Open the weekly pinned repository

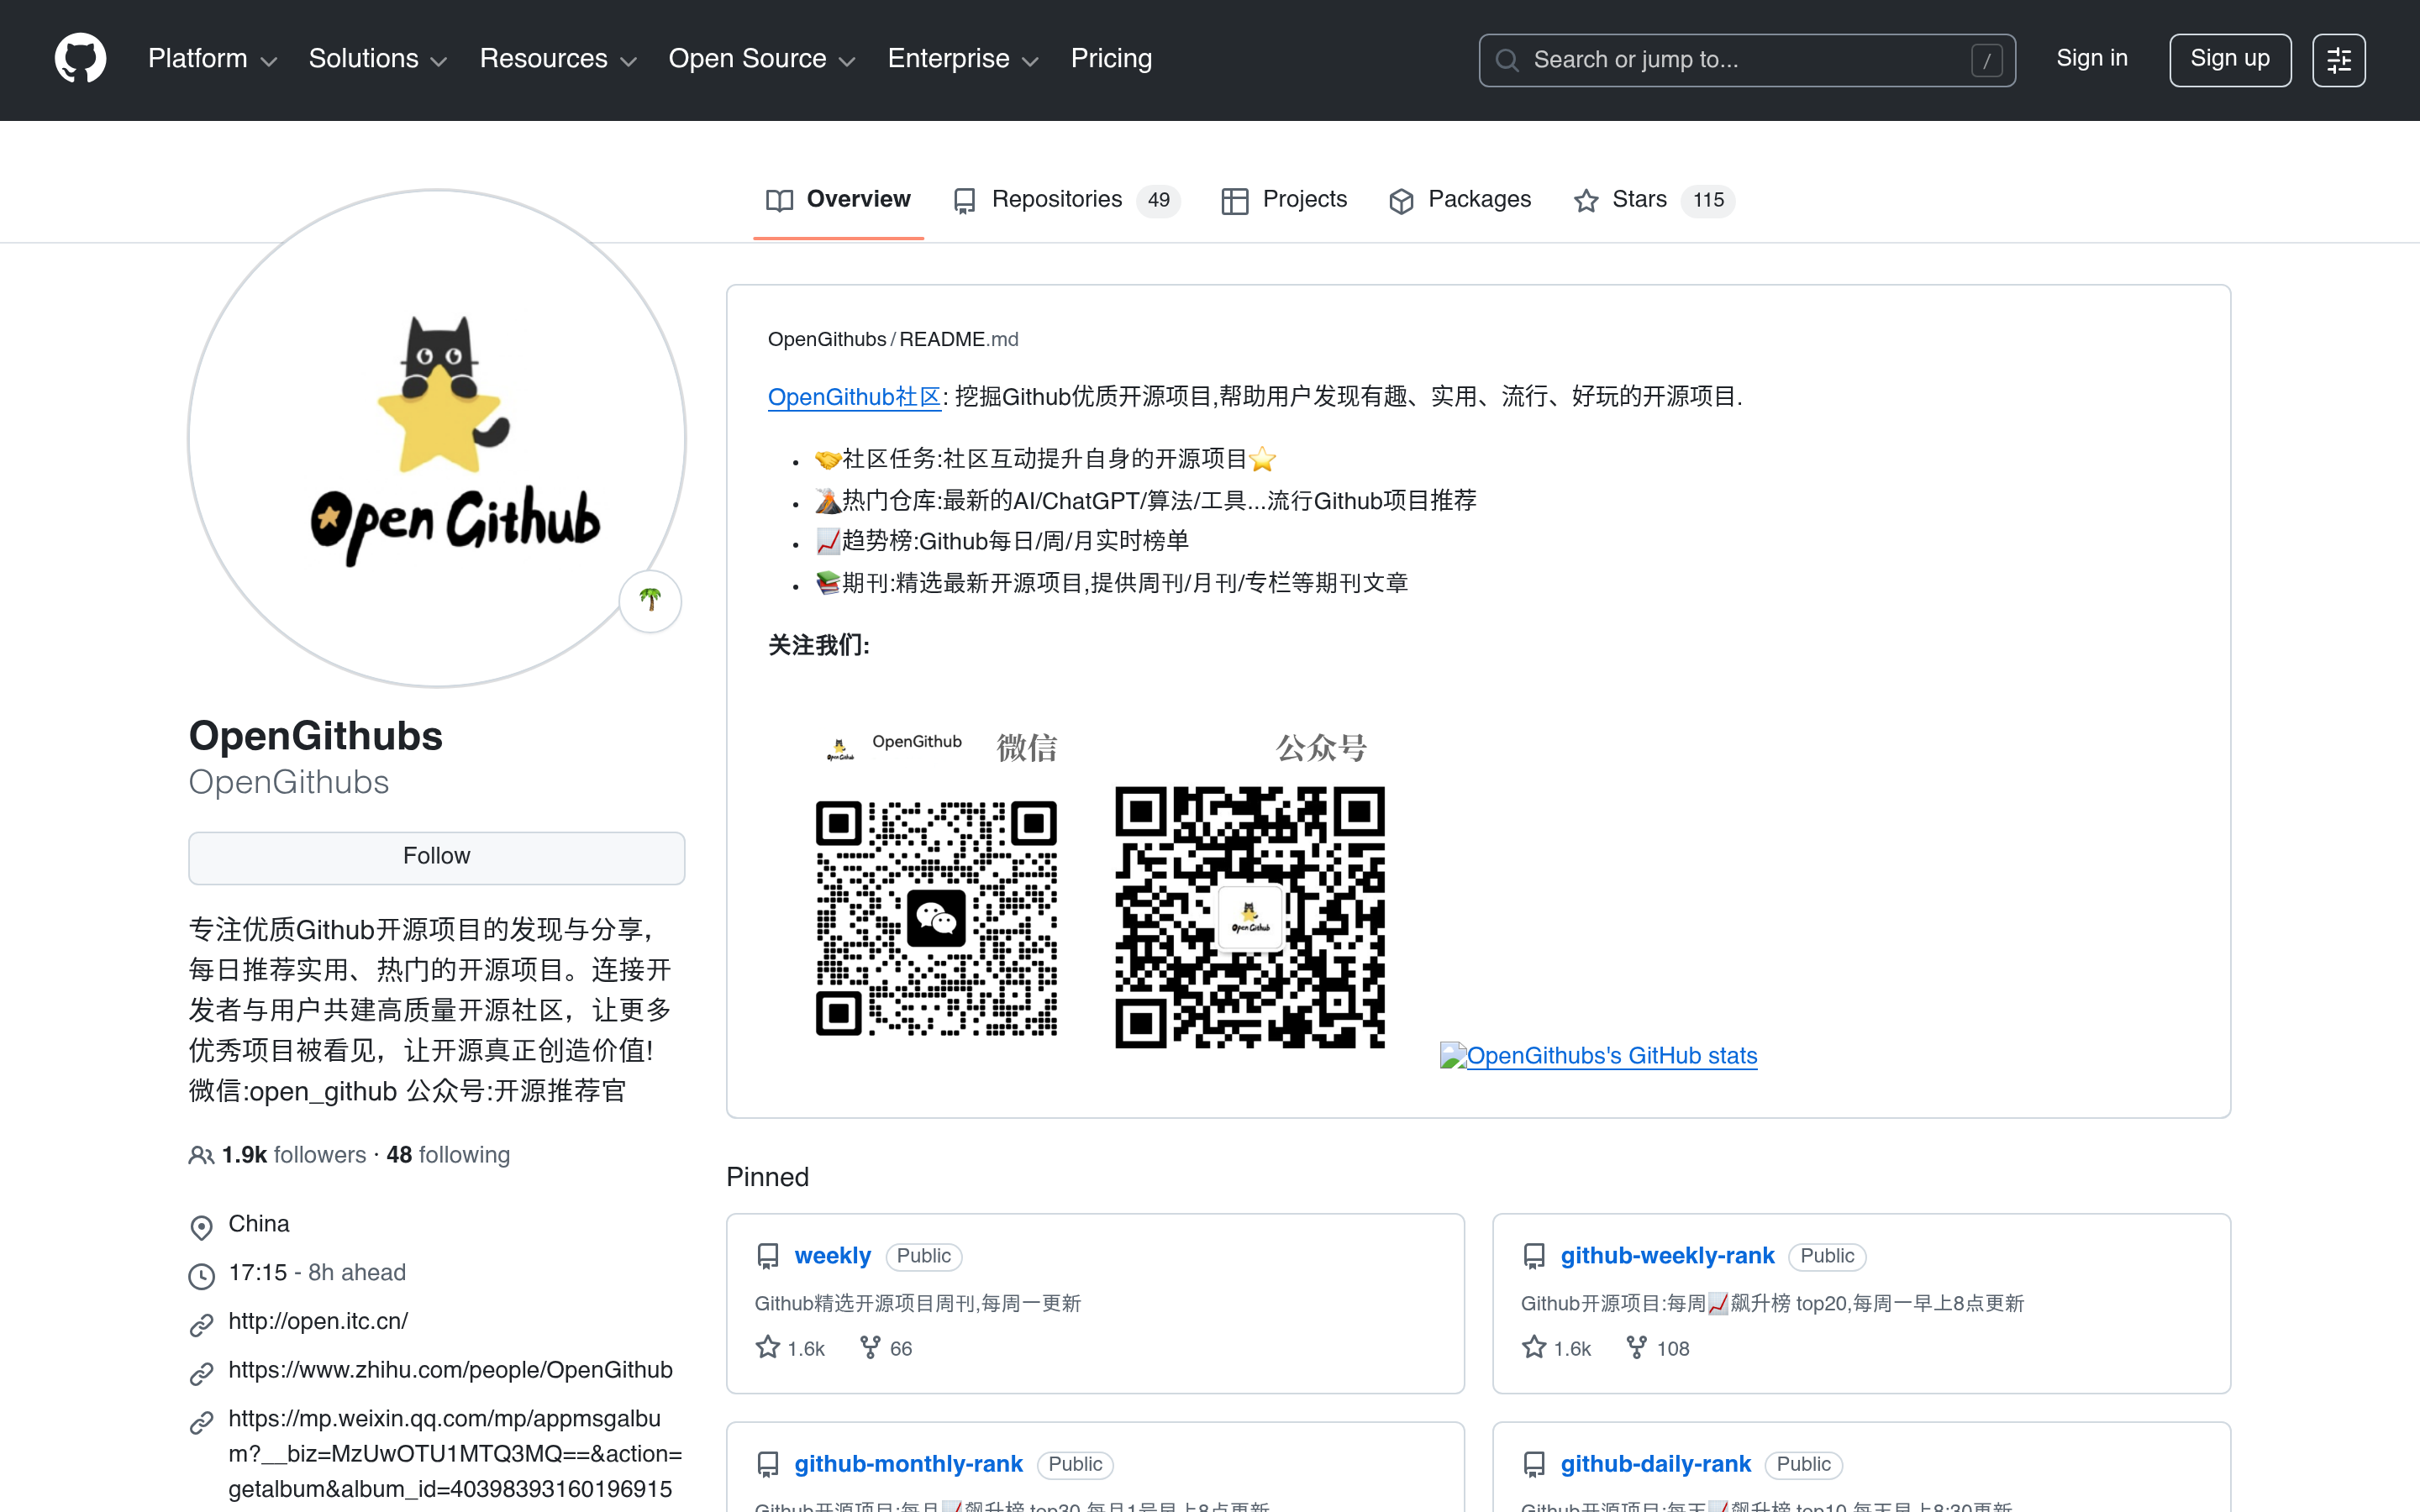point(833,1255)
